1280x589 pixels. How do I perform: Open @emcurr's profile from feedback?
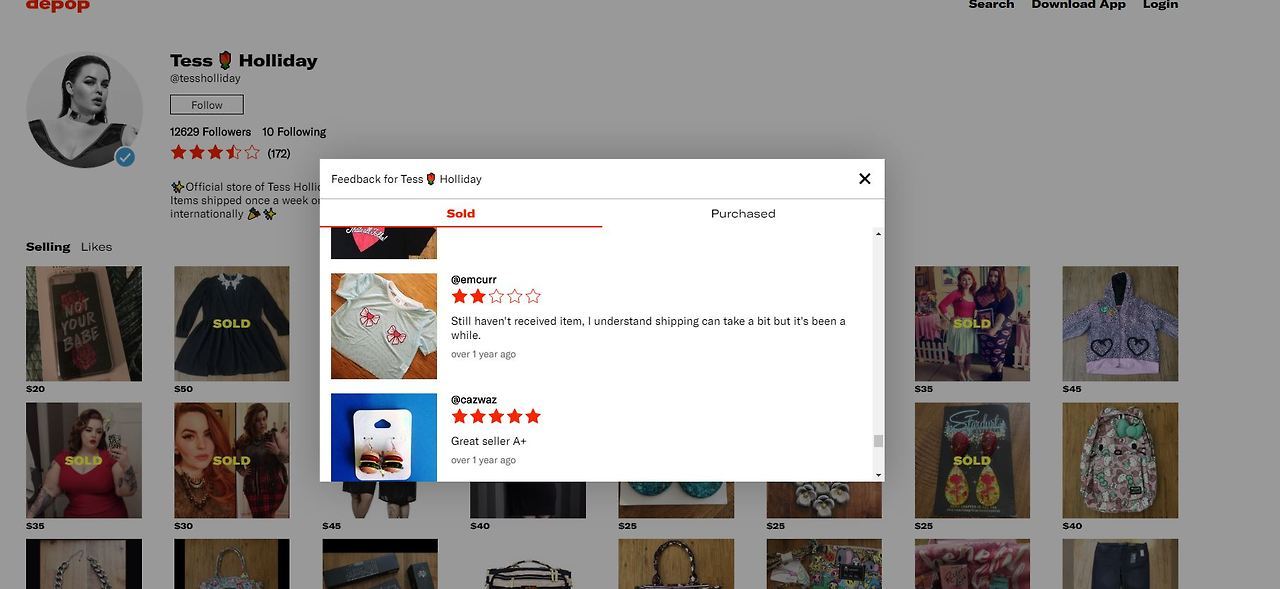[x=474, y=280]
